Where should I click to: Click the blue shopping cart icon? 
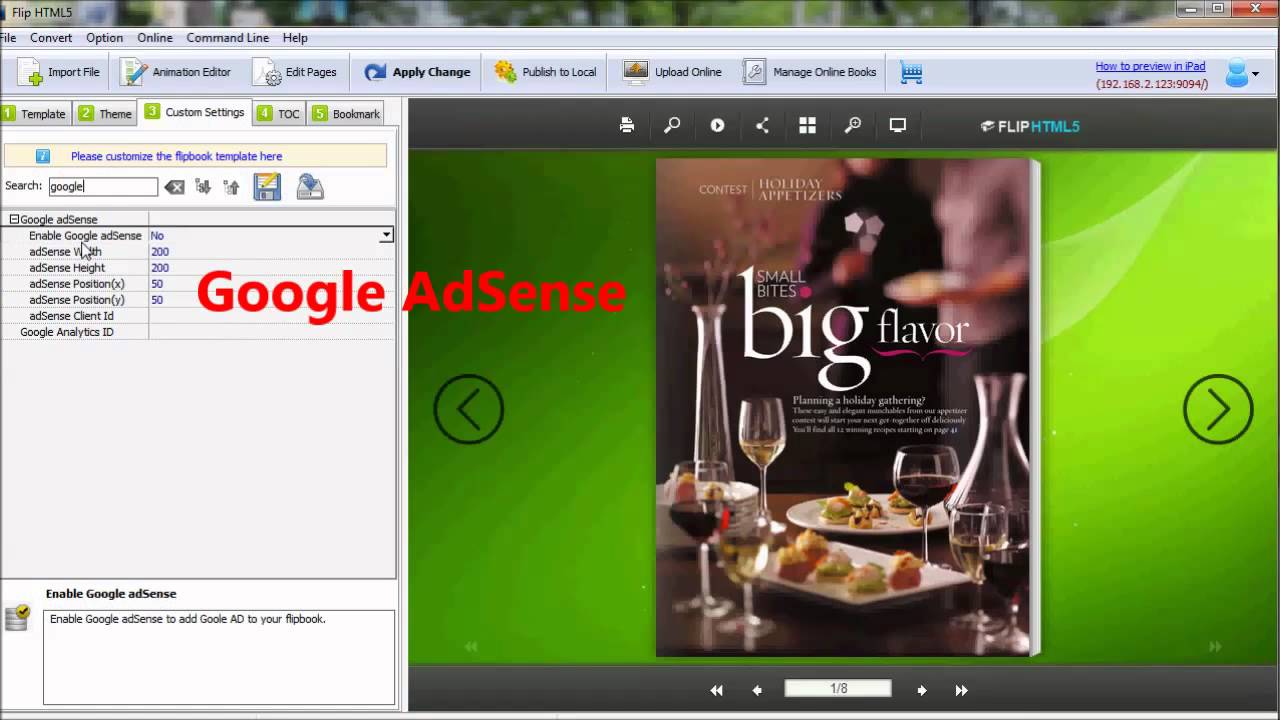coord(911,73)
